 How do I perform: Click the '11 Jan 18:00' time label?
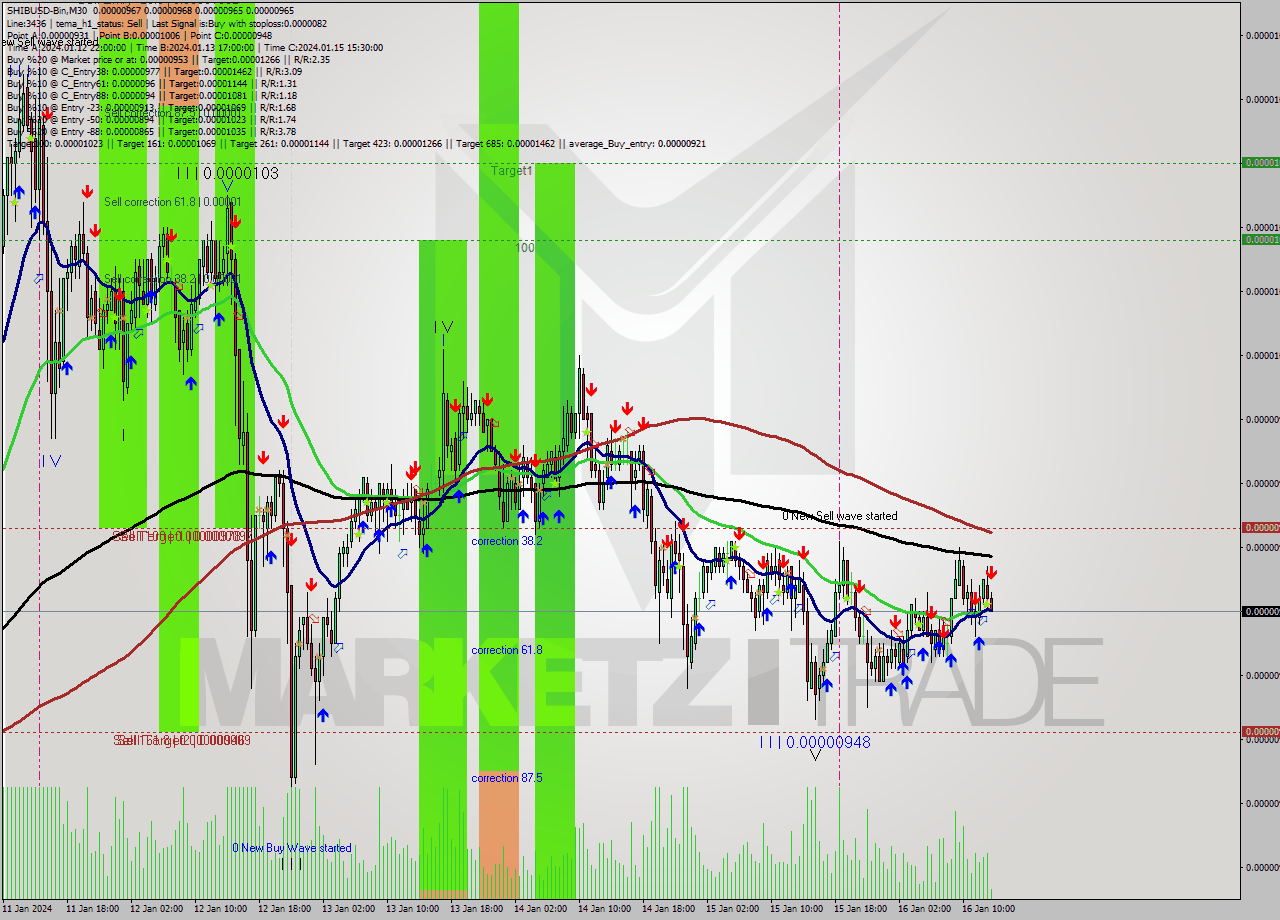tap(94, 909)
